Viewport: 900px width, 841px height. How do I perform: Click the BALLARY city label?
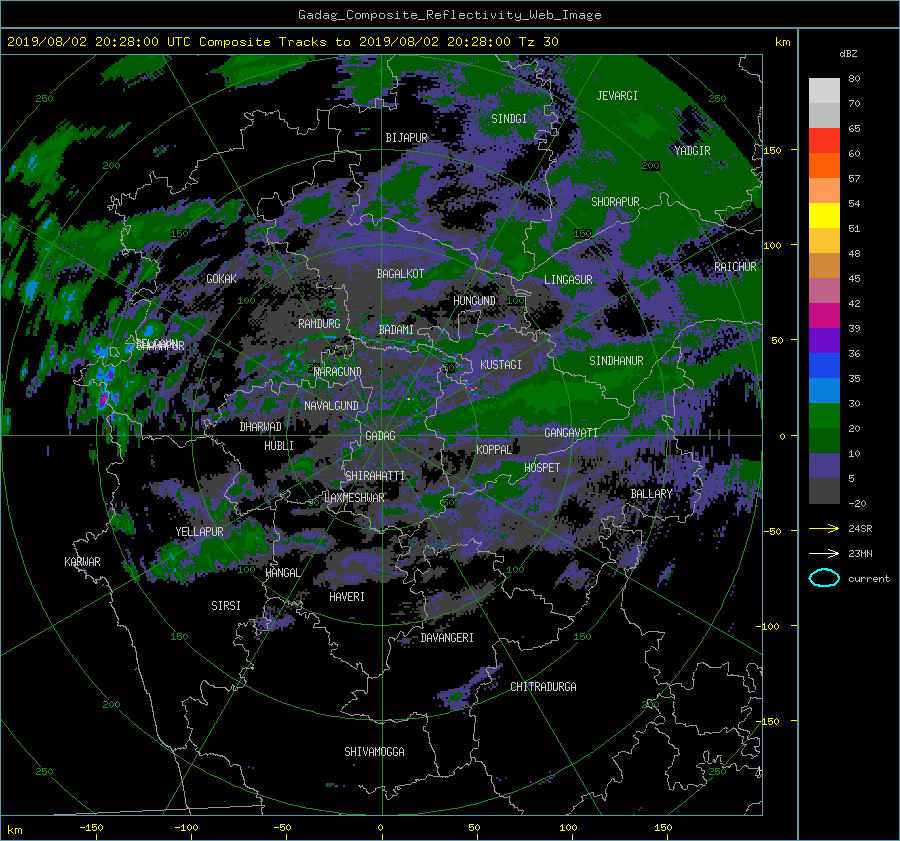click(651, 494)
